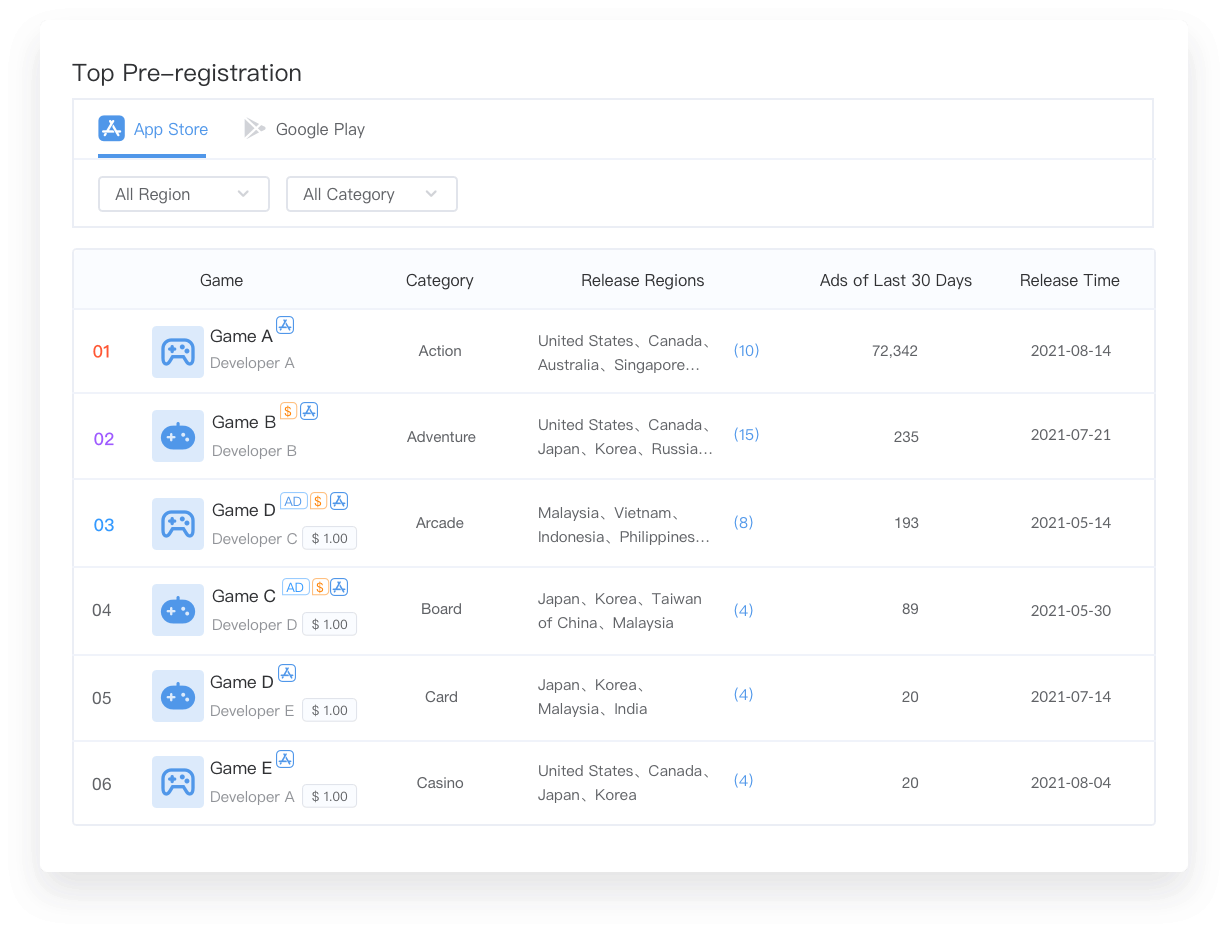Open the (10) release regions link for Game A
The width and height of the screenshot is (1228, 932).
(x=745, y=351)
